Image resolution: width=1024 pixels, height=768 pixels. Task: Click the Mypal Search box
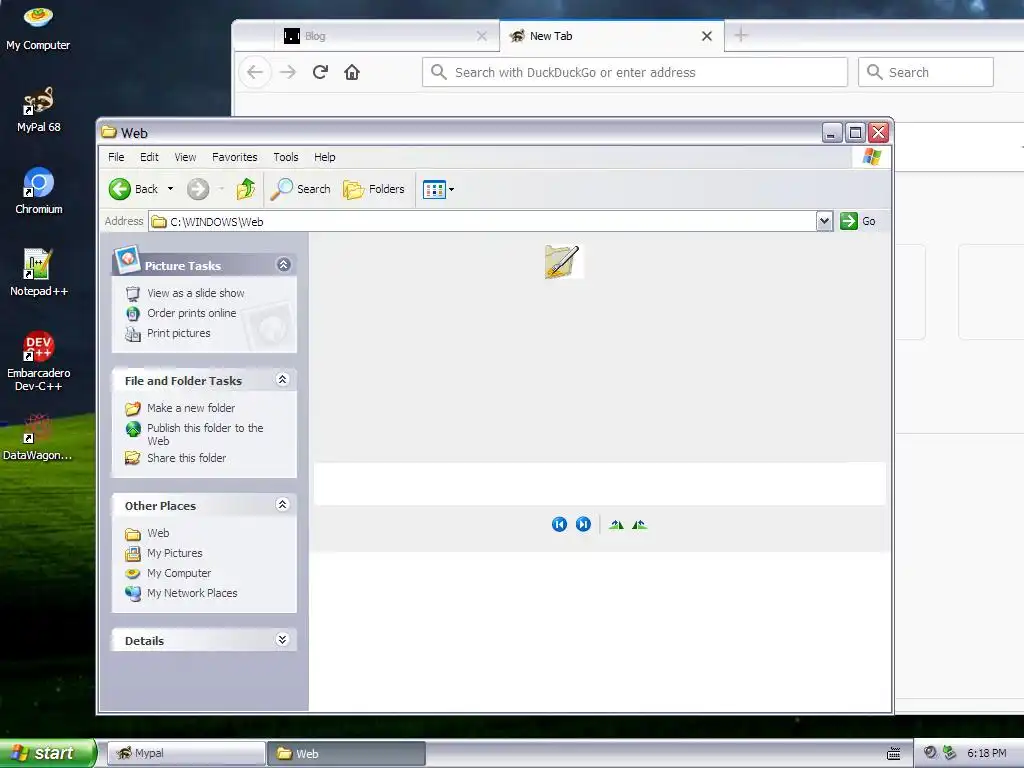pos(926,72)
